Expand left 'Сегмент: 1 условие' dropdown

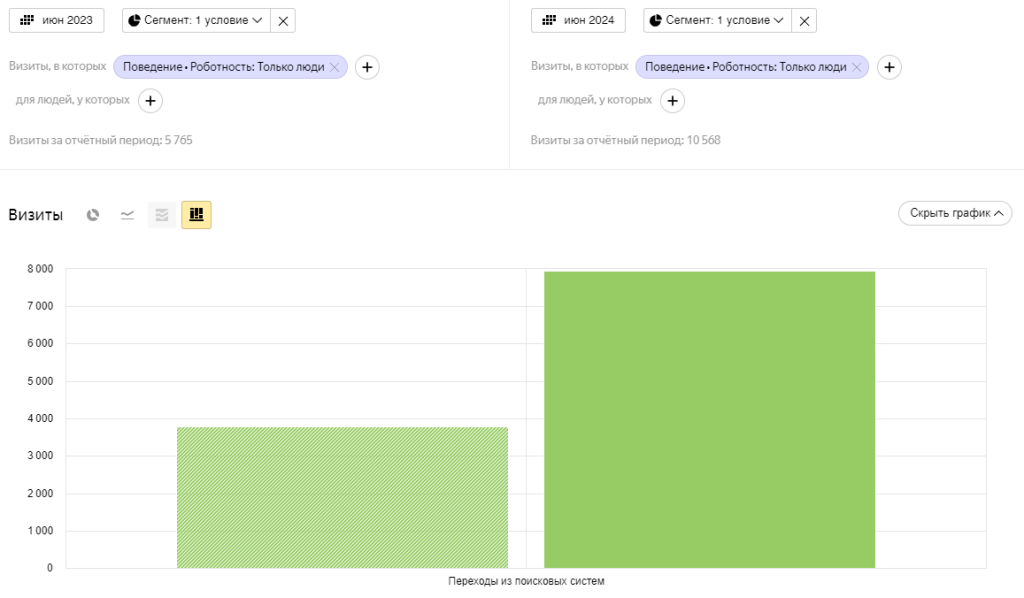tap(196, 20)
